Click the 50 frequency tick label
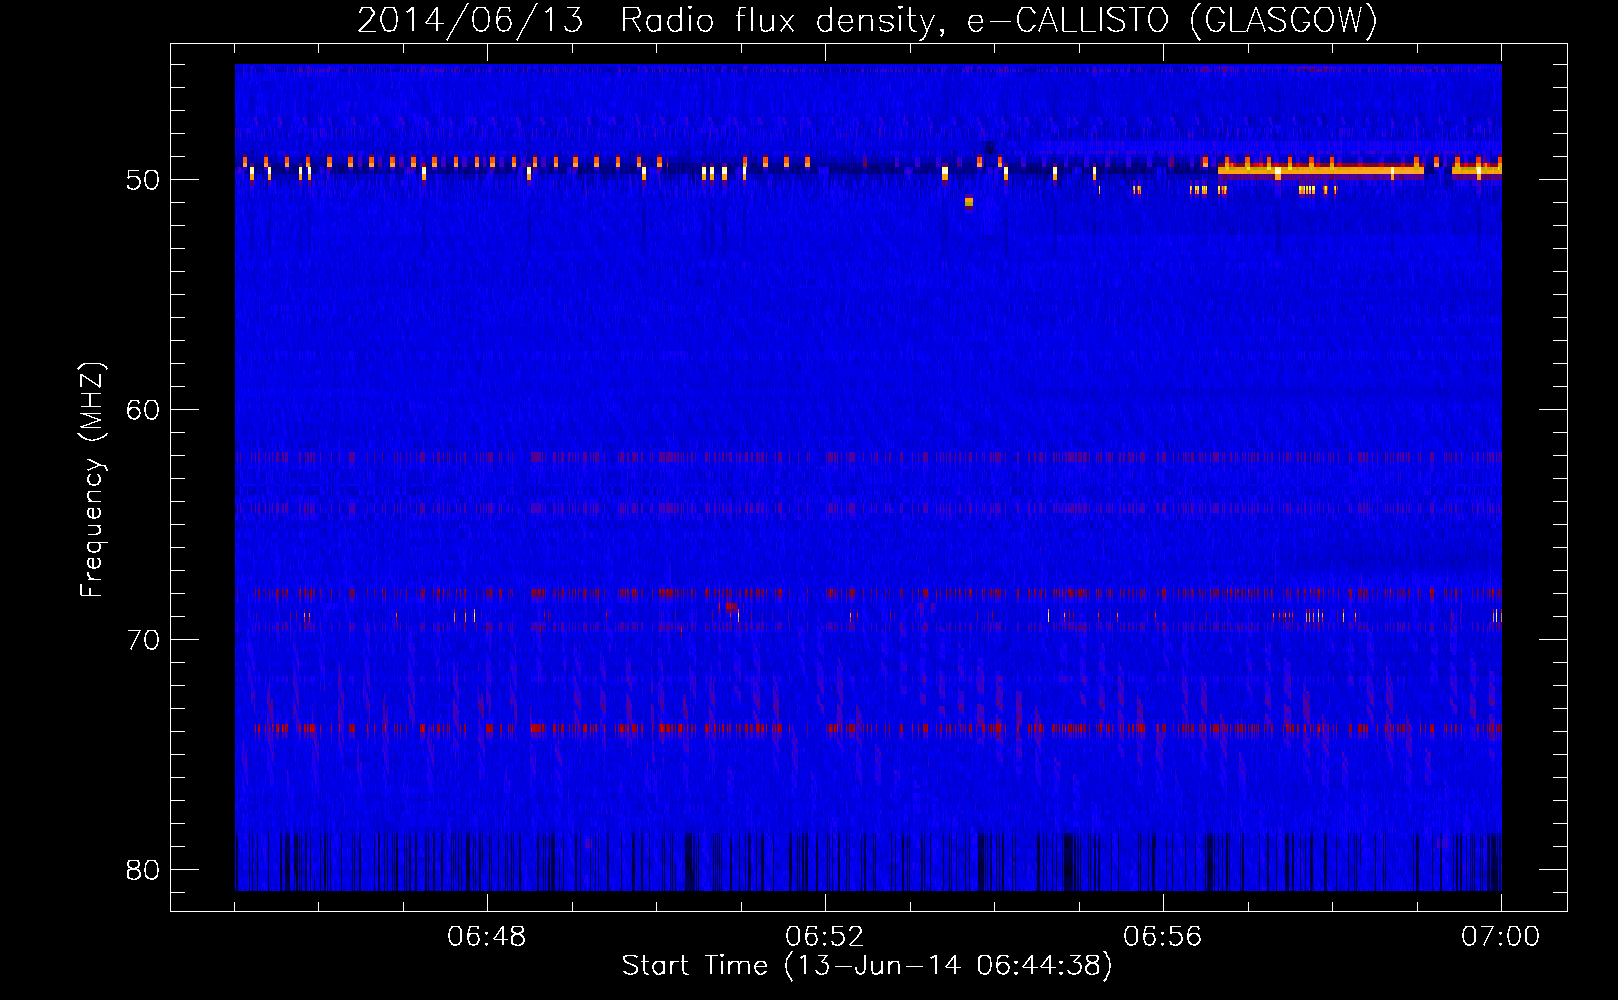The image size is (1618, 1000). pos(143,180)
